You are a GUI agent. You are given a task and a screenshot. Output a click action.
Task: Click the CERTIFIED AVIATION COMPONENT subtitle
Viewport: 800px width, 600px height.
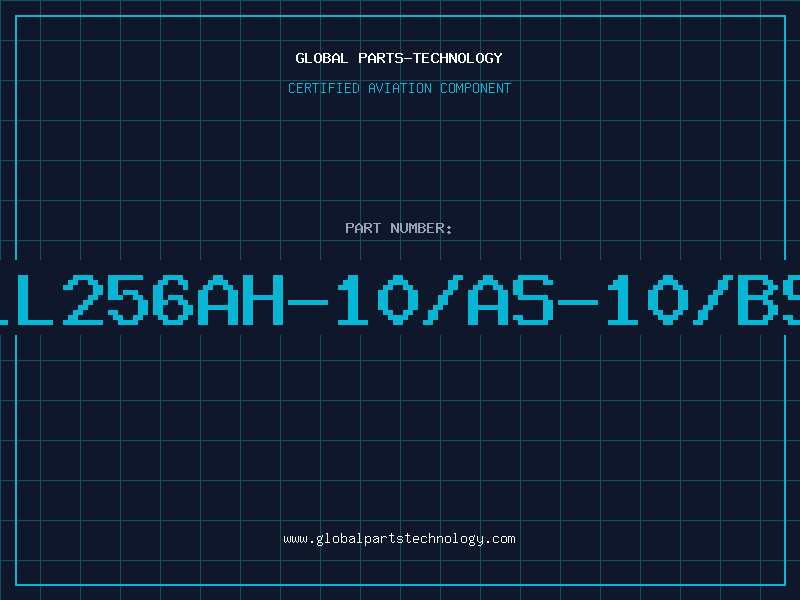[399, 88]
